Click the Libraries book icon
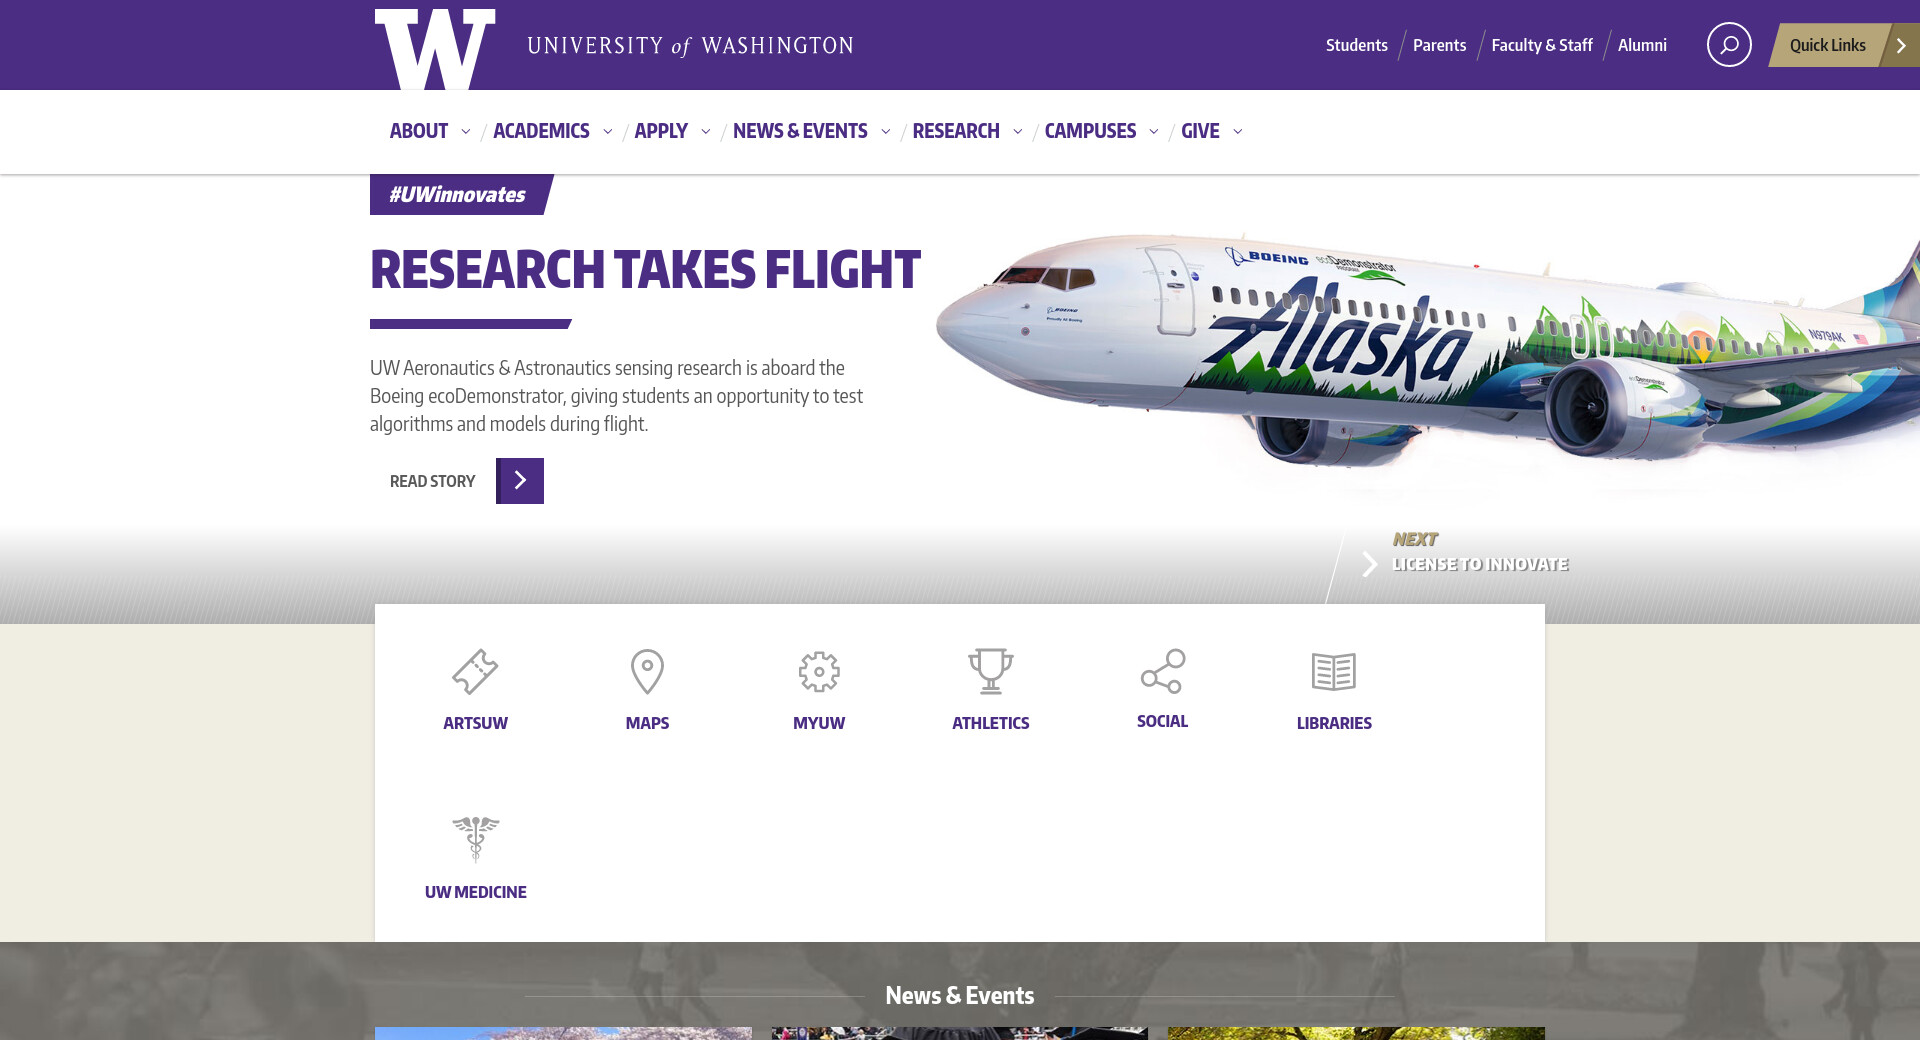The image size is (1920, 1040). tap(1334, 671)
